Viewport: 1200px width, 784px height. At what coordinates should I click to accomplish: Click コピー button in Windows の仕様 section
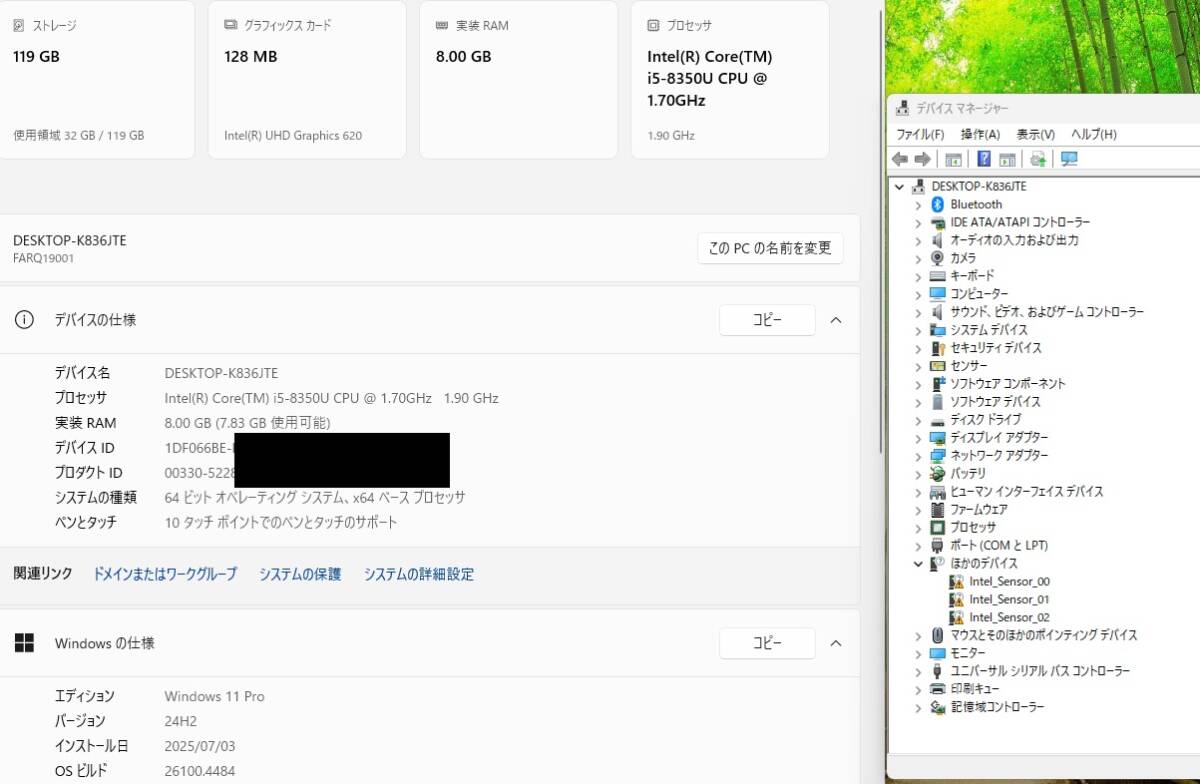[x=767, y=643]
